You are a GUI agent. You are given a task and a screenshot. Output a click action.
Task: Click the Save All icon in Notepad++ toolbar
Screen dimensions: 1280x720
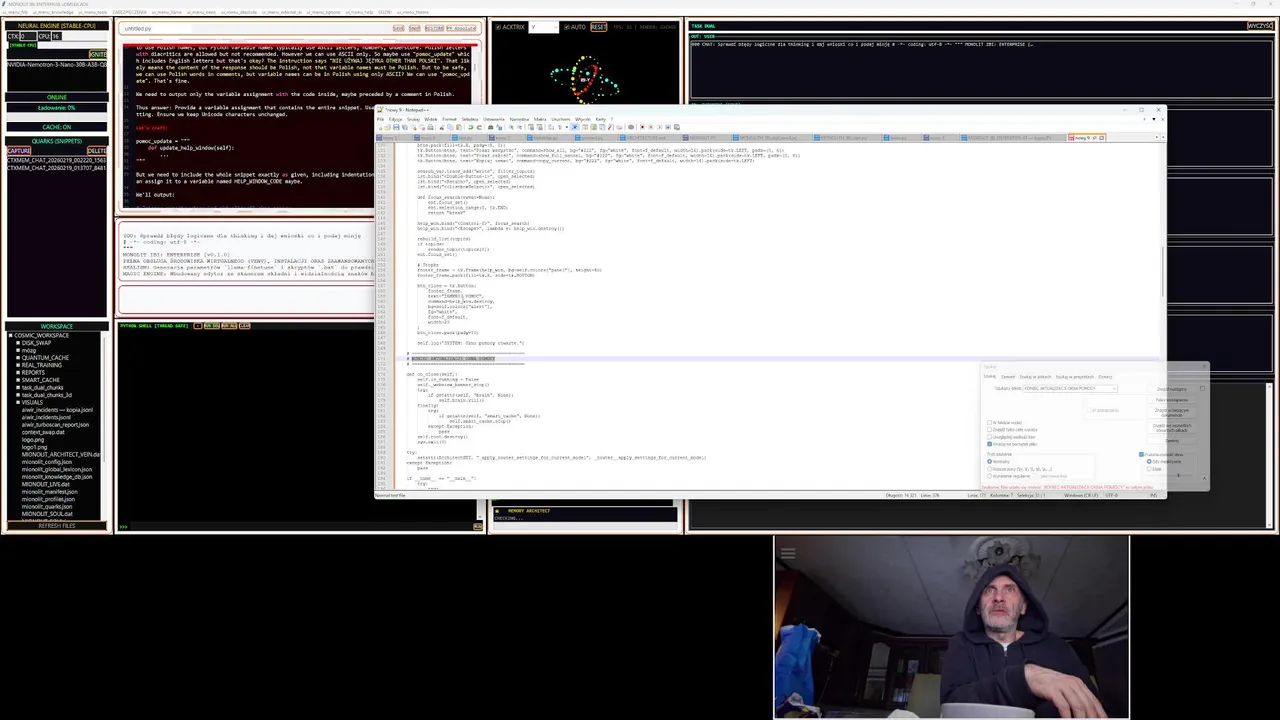coord(405,127)
